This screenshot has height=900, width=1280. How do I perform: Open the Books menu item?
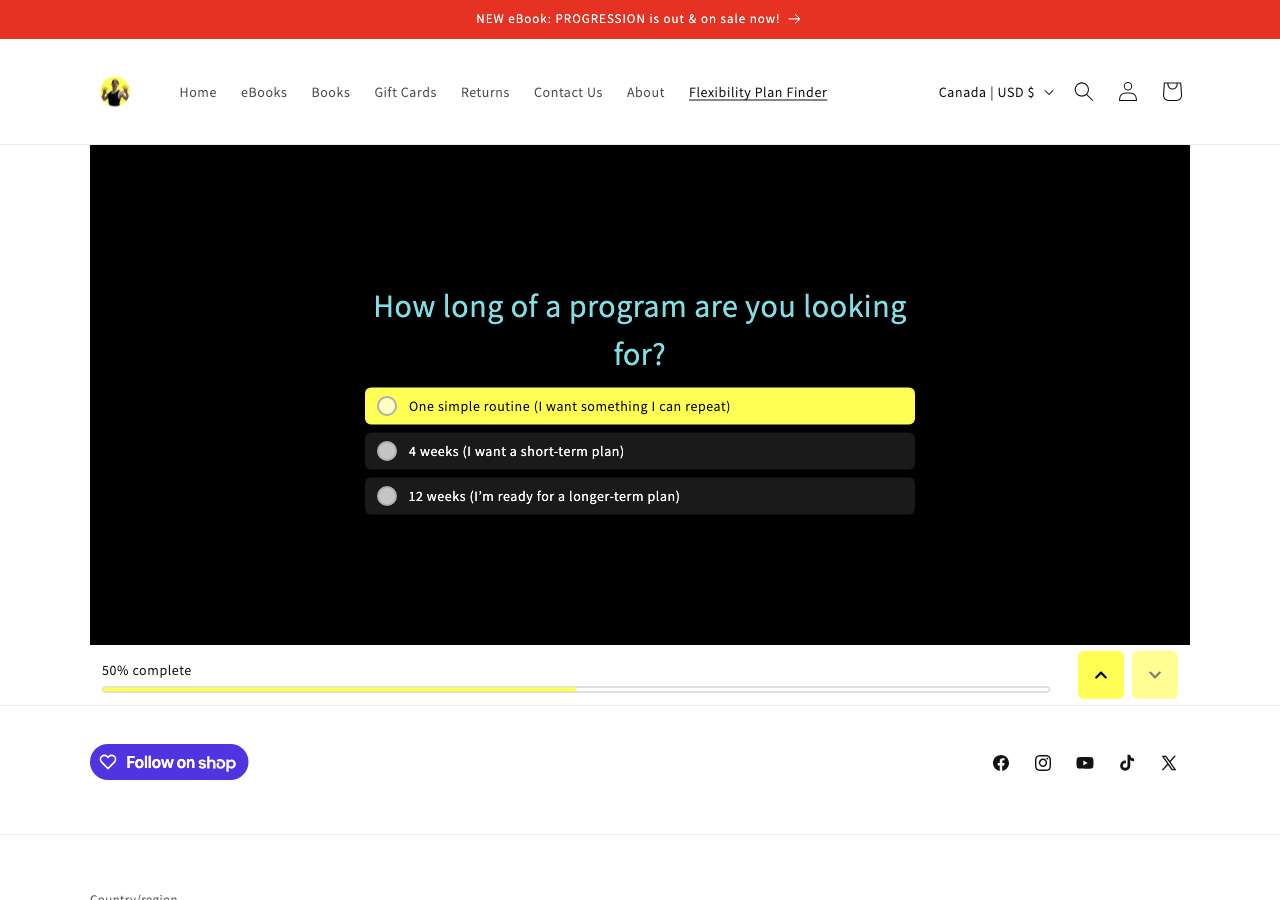point(331,92)
